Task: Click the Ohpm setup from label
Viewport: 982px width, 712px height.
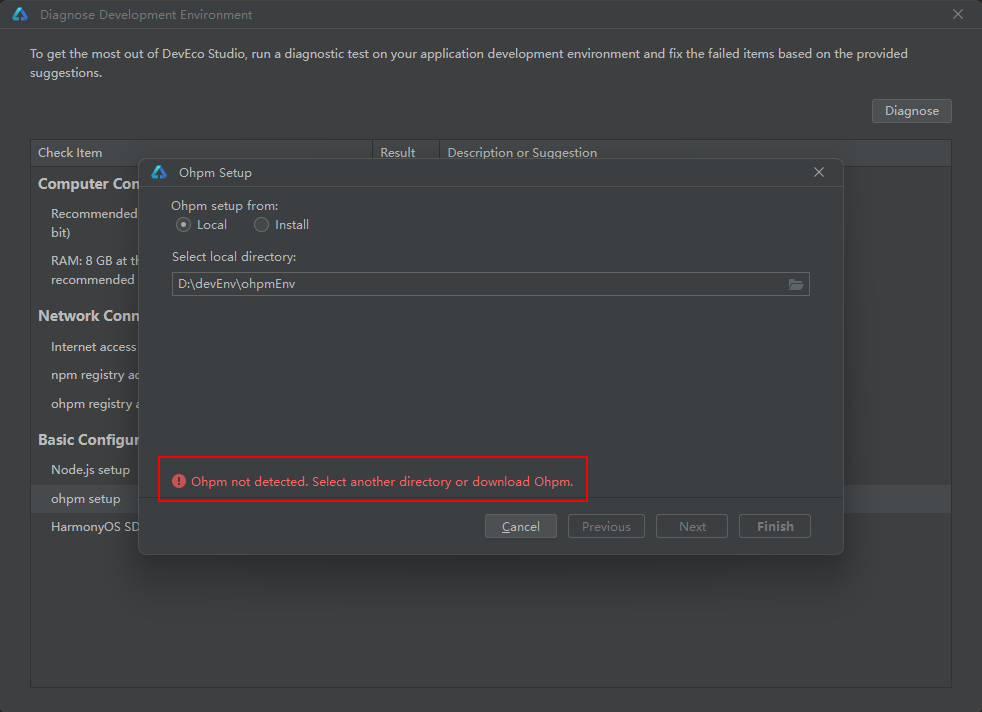Action: click(225, 205)
